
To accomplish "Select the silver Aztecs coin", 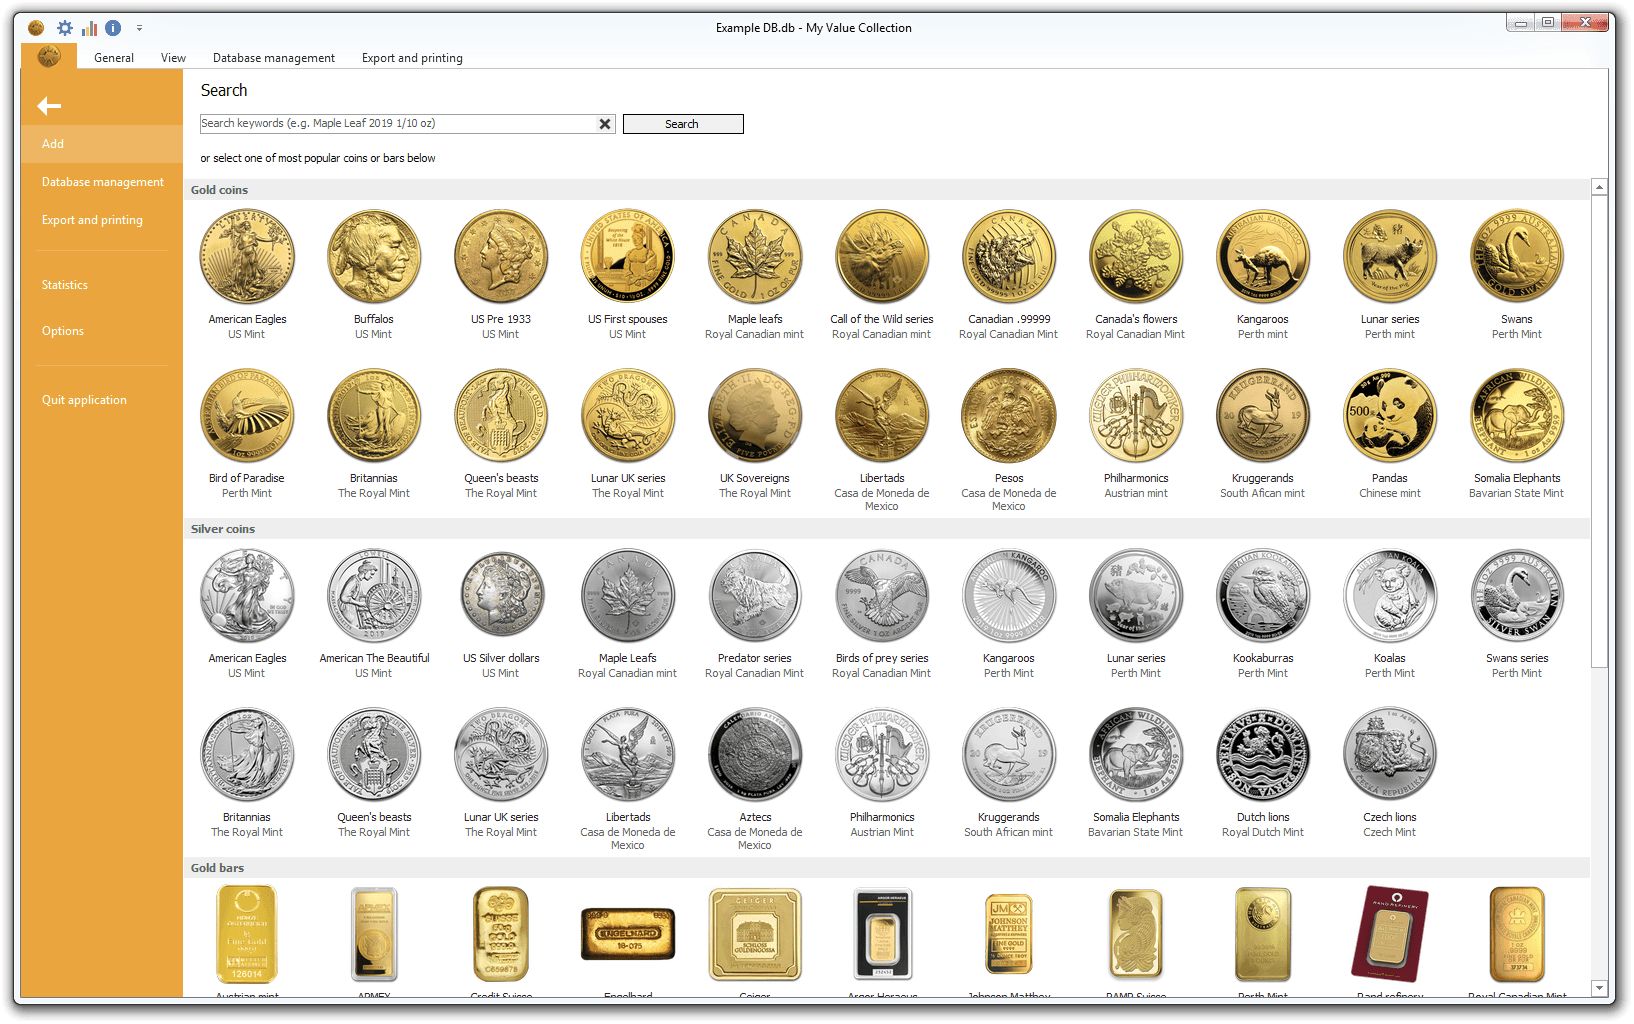I will (755, 755).
